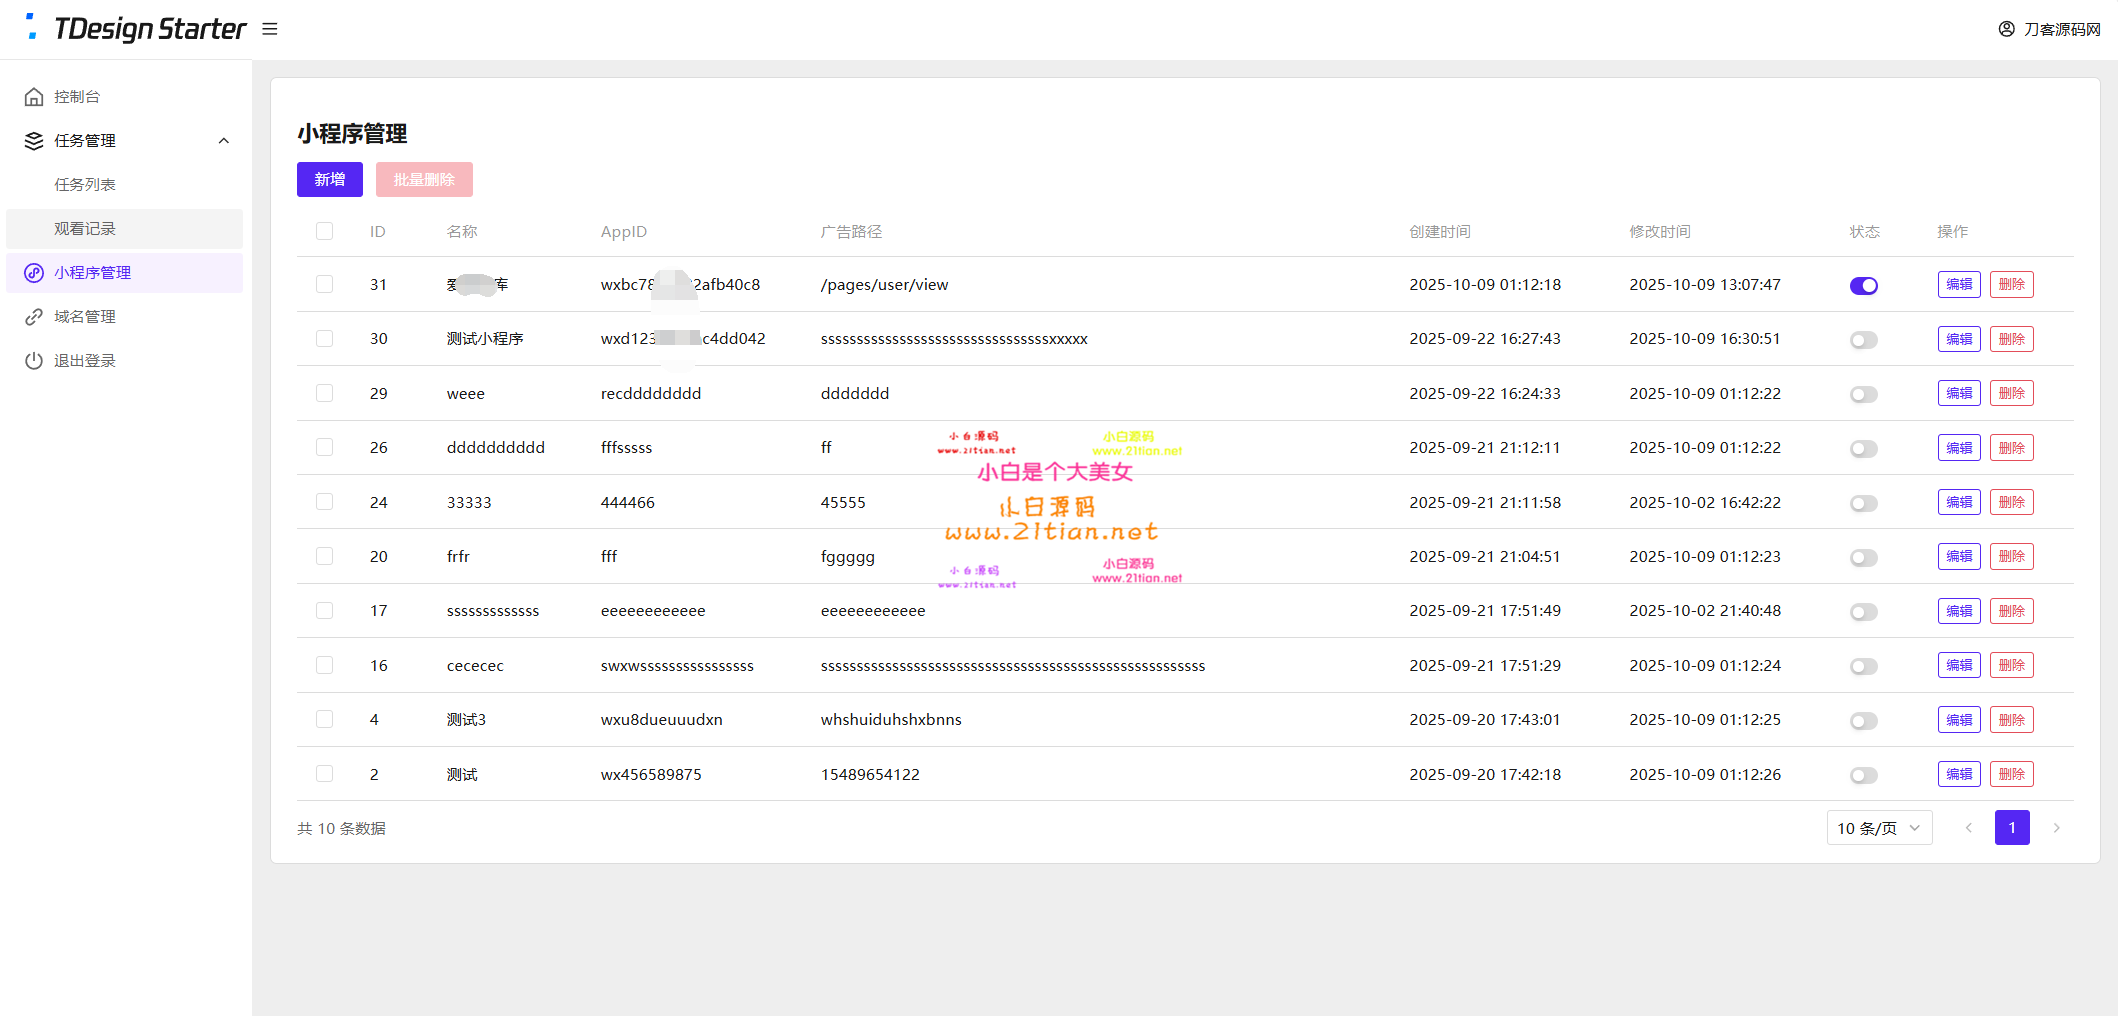Image resolution: width=2118 pixels, height=1016 pixels.
Task: Collapse the 任务管理 menu chevron
Action: tap(224, 141)
